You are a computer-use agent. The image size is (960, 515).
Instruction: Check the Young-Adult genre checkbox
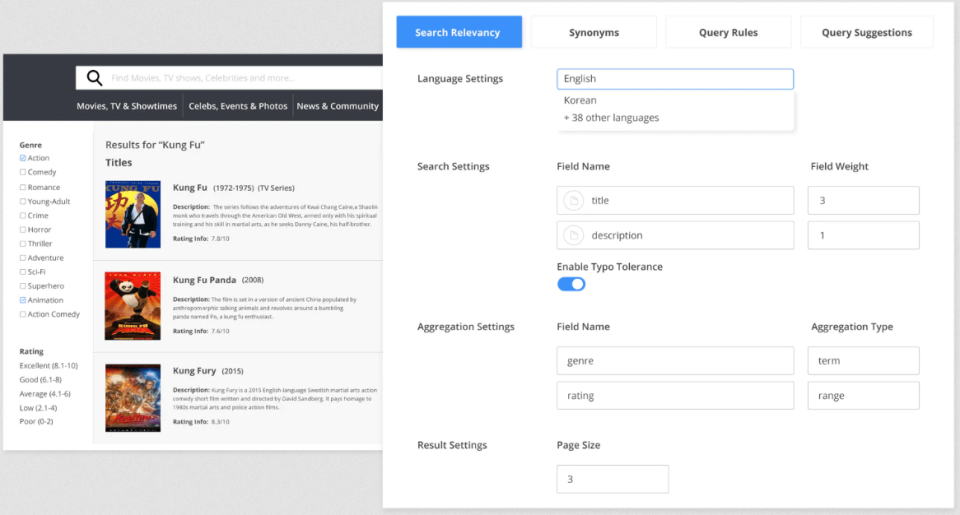pyautogui.click(x=23, y=201)
